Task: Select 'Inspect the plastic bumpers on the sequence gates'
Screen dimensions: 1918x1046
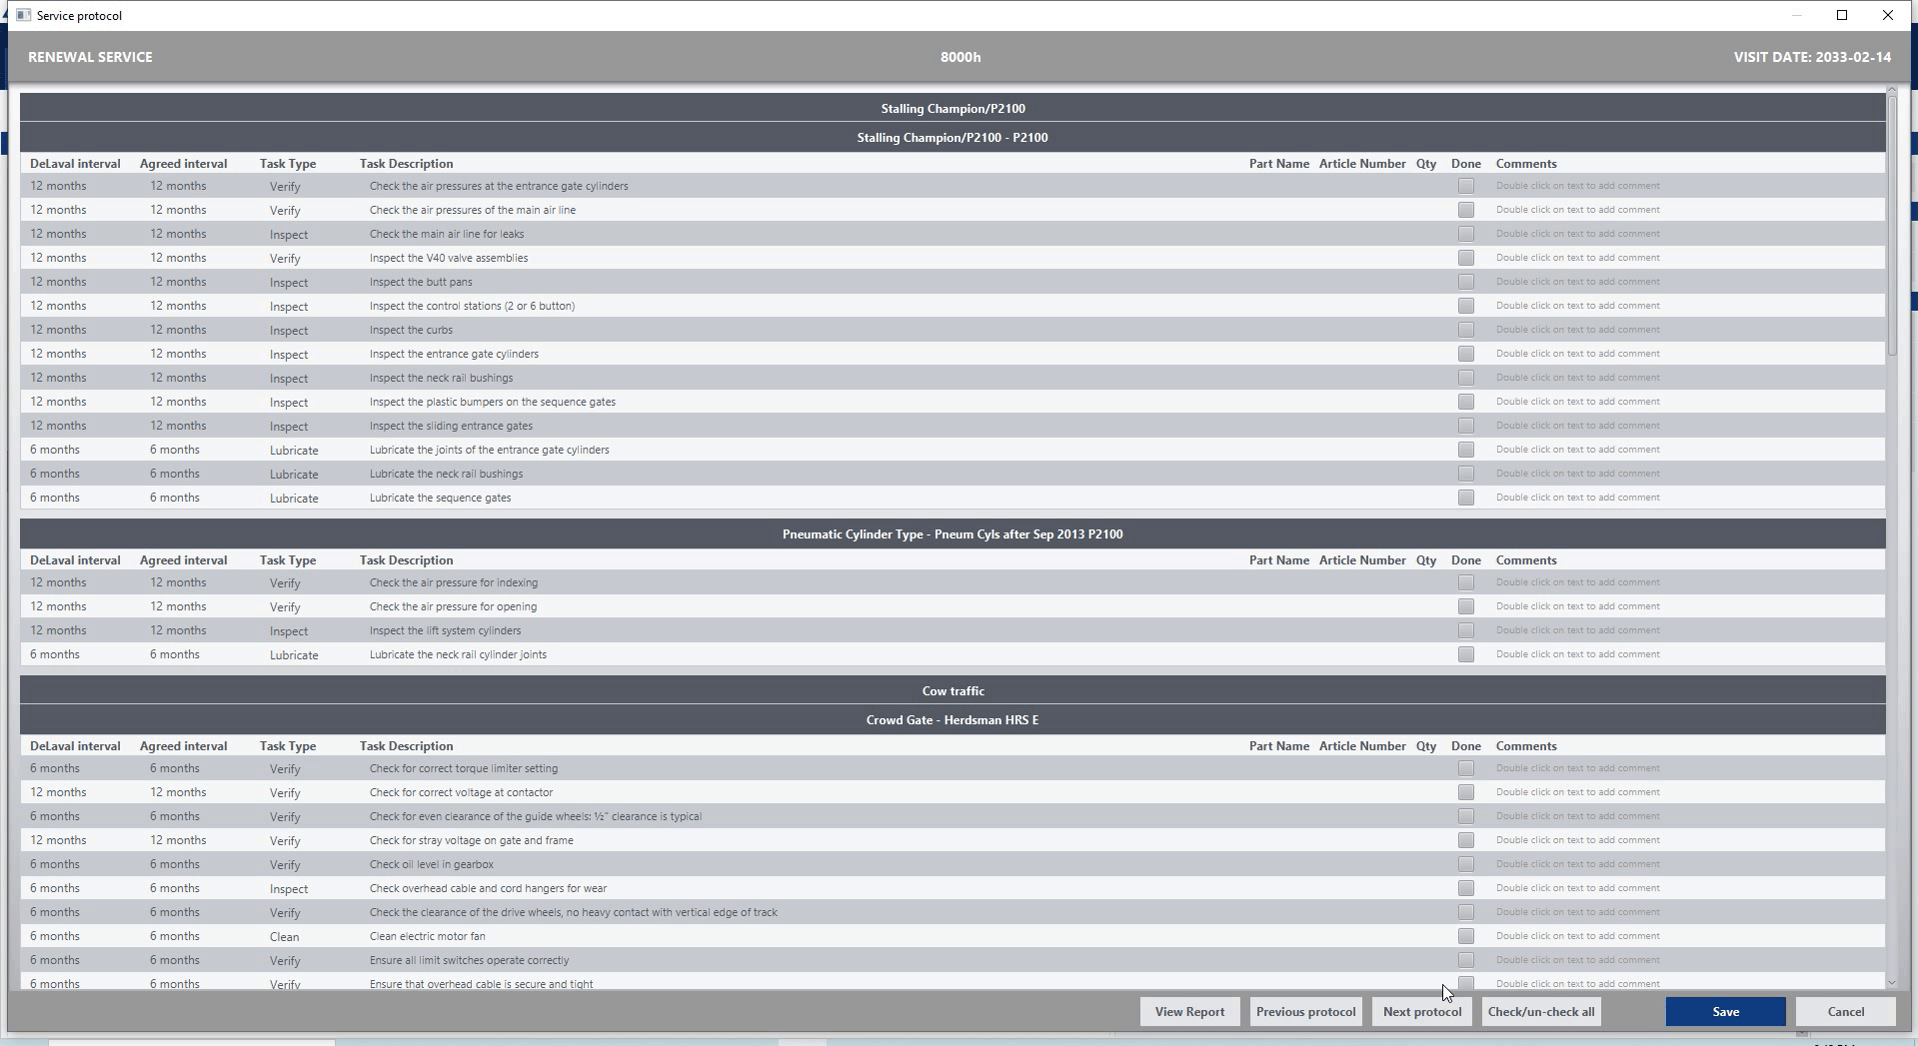Action: pos(492,402)
